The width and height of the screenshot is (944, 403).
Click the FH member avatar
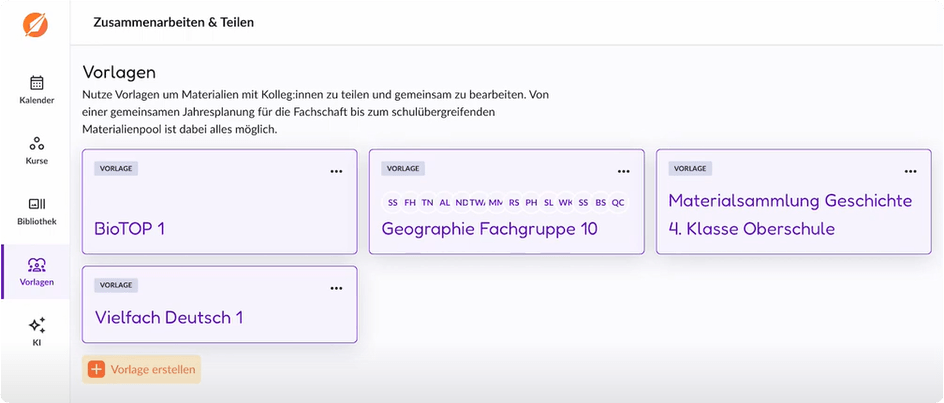[x=409, y=202]
